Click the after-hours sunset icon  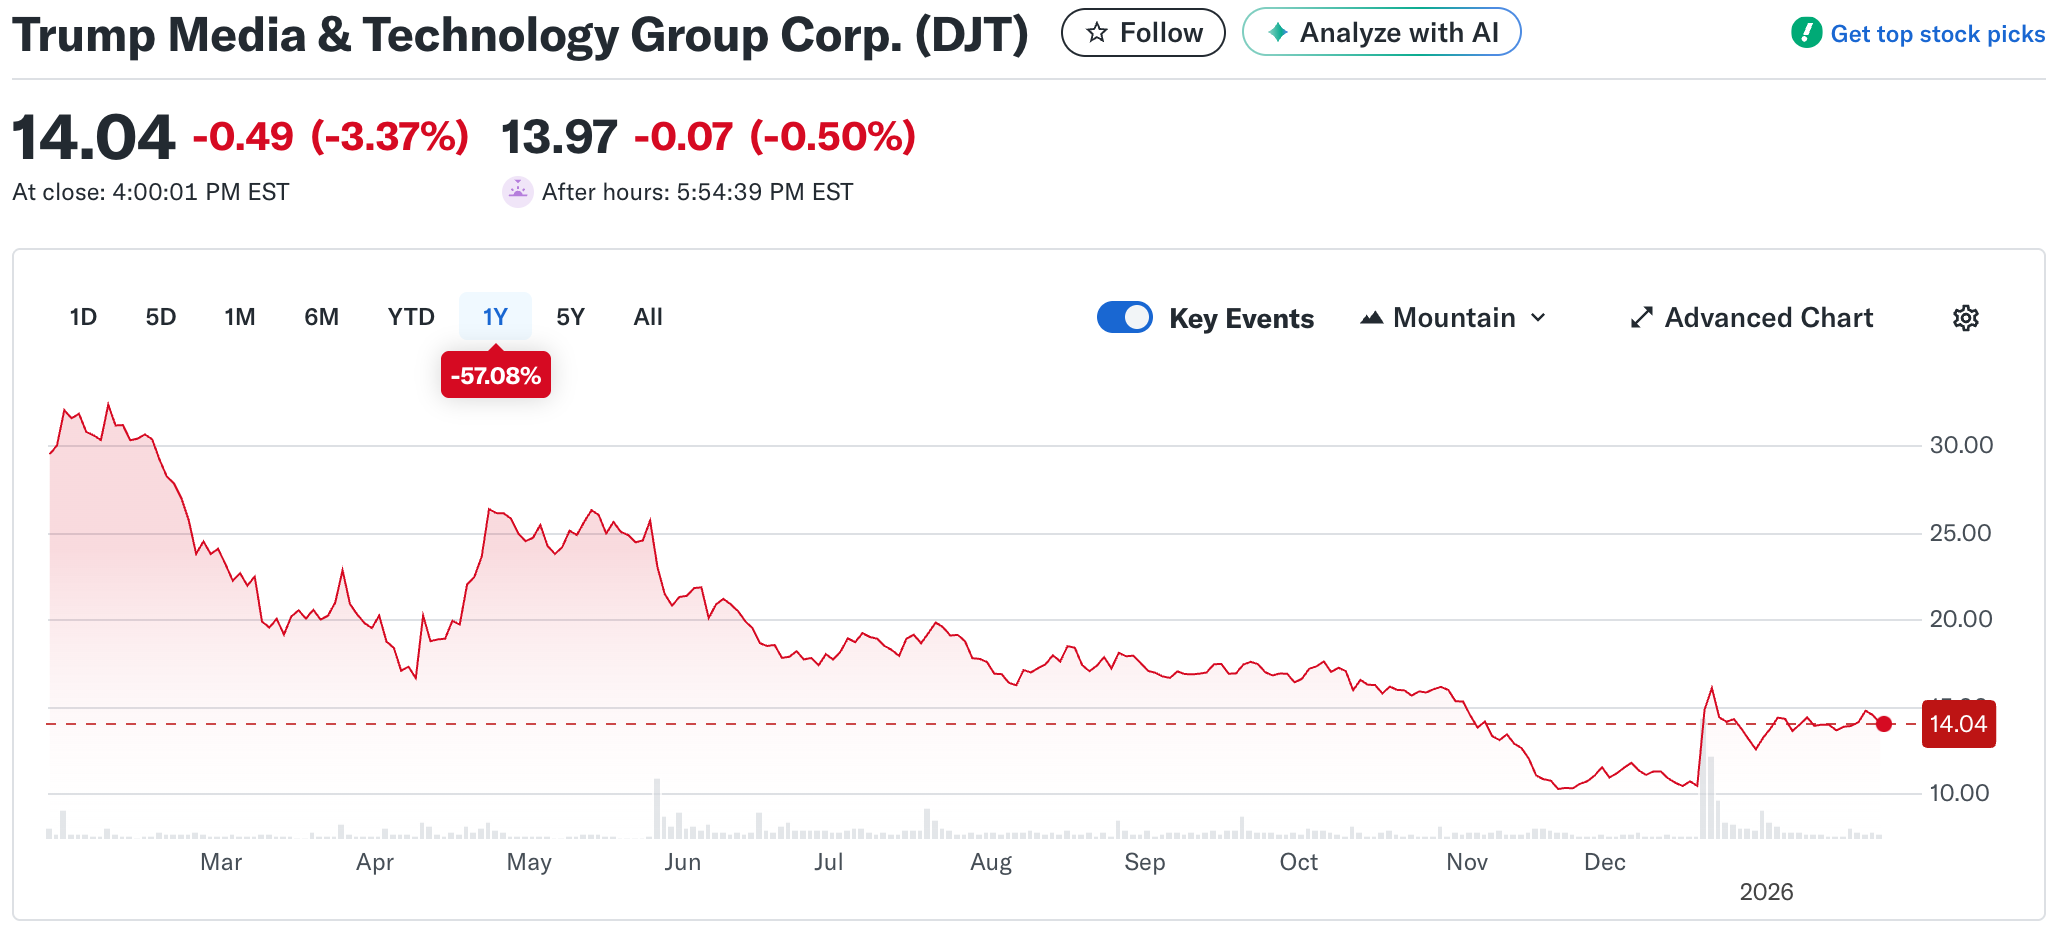click(x=517, y=192)
